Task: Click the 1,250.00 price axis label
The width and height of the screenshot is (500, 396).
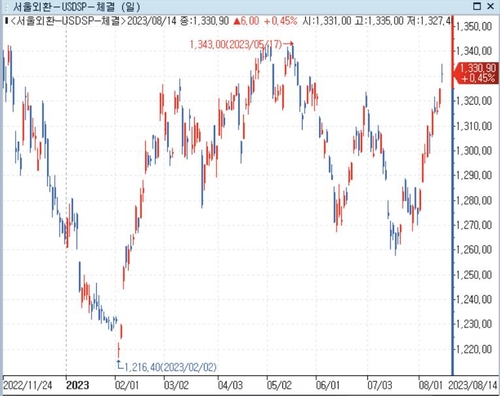Action: 474,275
